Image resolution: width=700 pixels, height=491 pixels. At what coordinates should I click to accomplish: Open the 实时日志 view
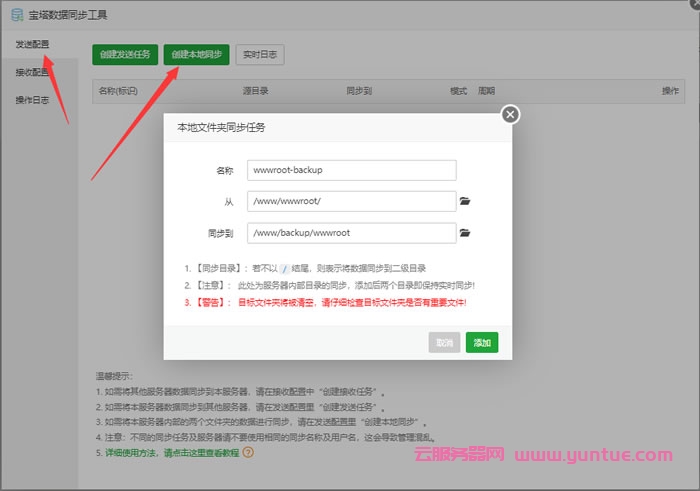click(259, 54)
